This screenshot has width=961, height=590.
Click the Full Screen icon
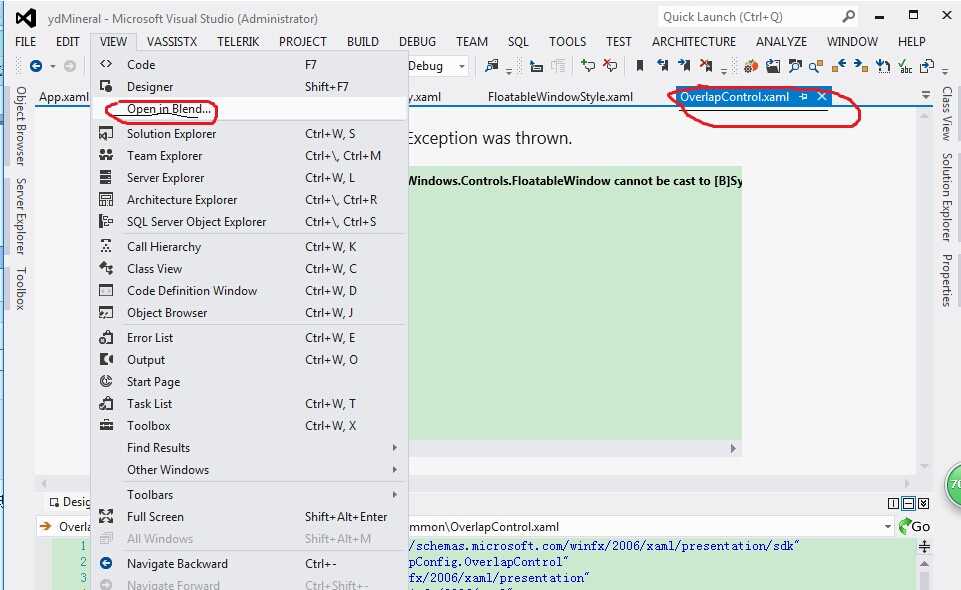(106, 516)
